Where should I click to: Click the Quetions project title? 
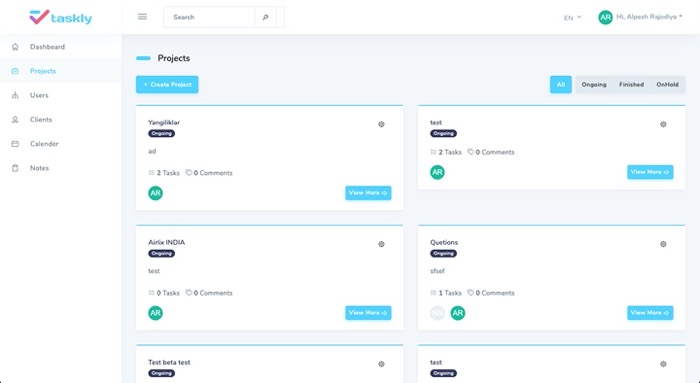pos(444,242)
